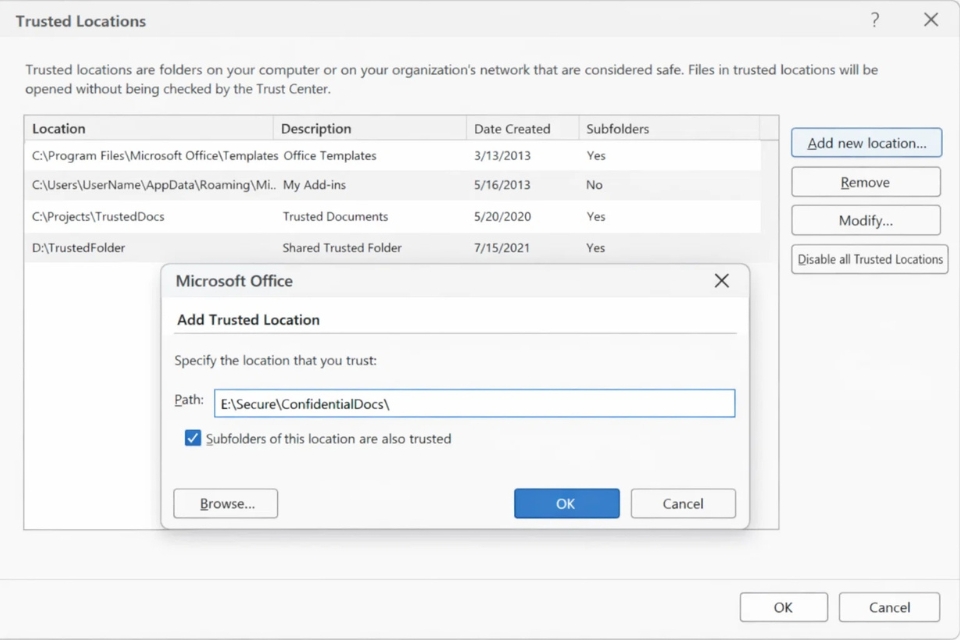This screenshot has height=640, width=960.
Task: Select the D:\TrustedFolder row
Action: 120,247
